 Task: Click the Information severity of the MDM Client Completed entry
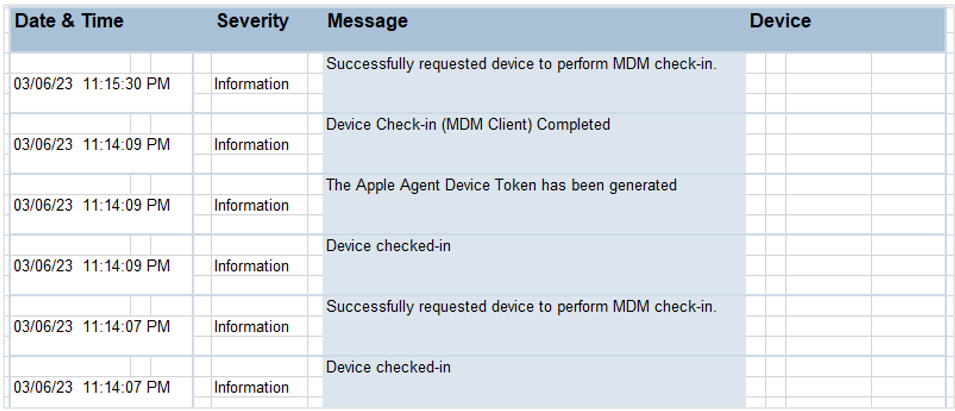click(251, 145)
